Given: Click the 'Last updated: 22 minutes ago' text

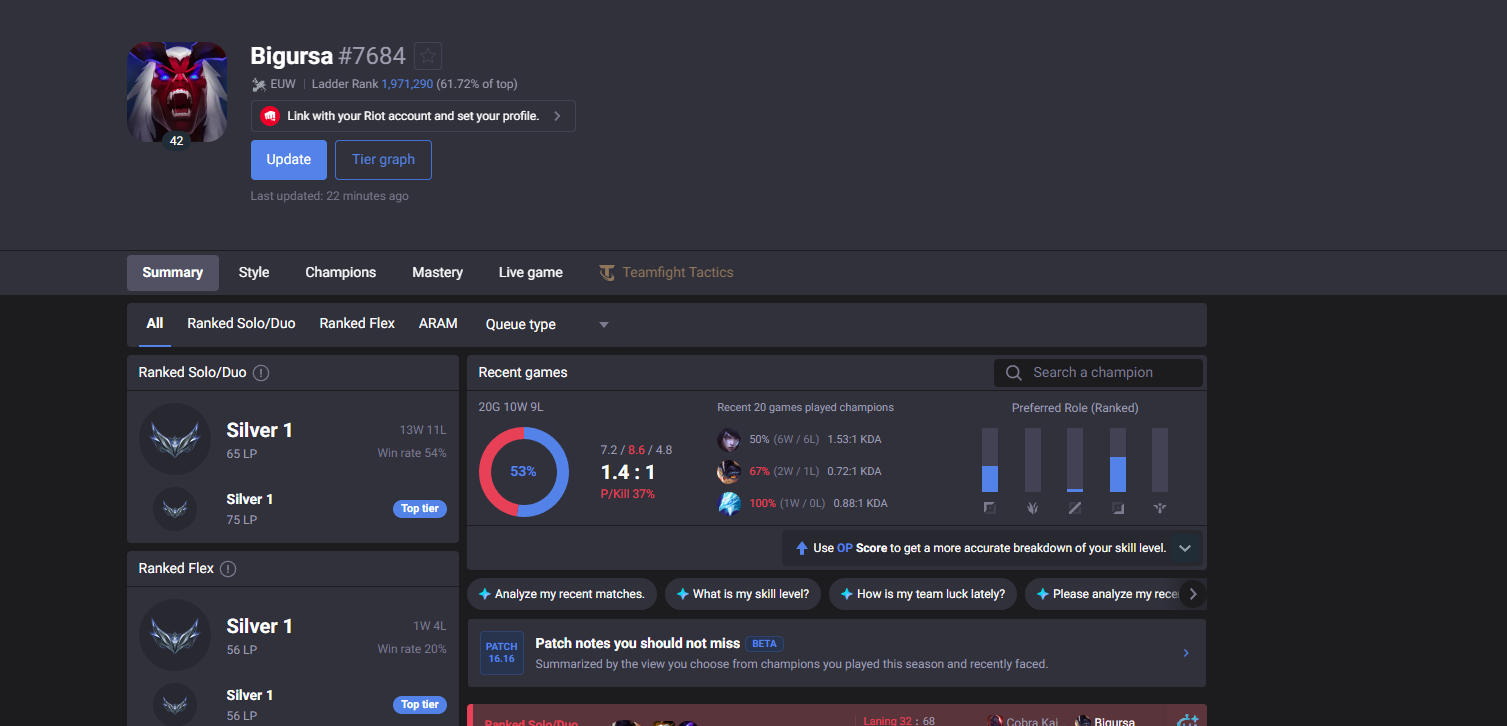Looking at the screenshot, I should pos(330,196).
